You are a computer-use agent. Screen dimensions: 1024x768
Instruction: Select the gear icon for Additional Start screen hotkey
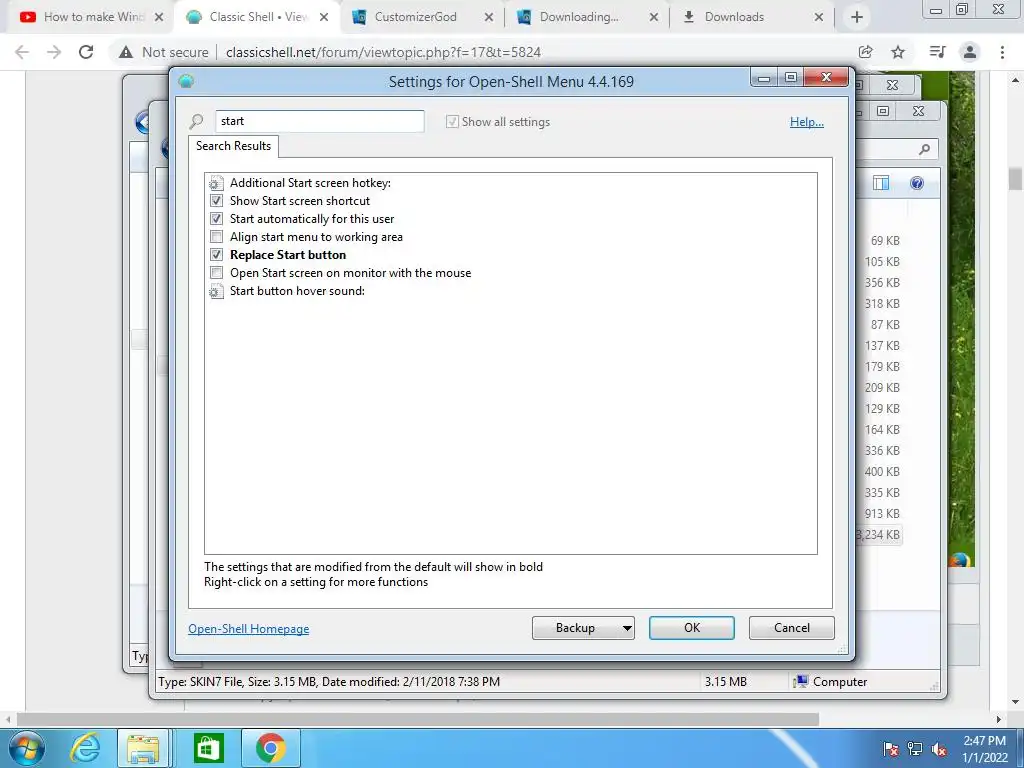[216, 183]
